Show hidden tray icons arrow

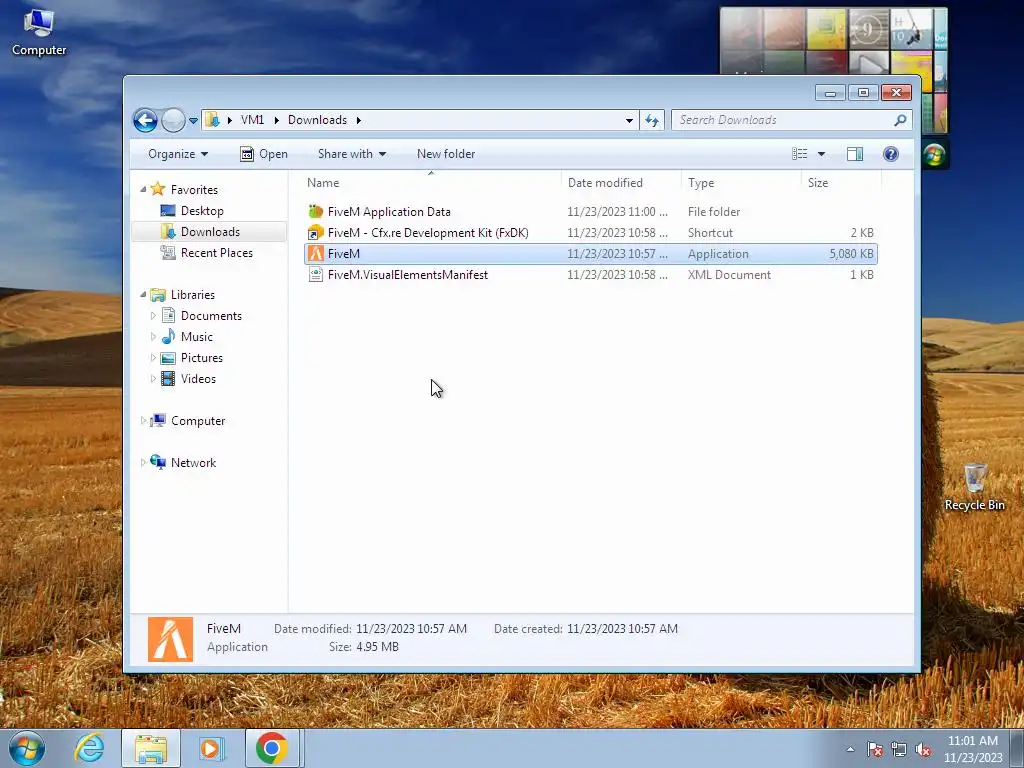point(850,749)
